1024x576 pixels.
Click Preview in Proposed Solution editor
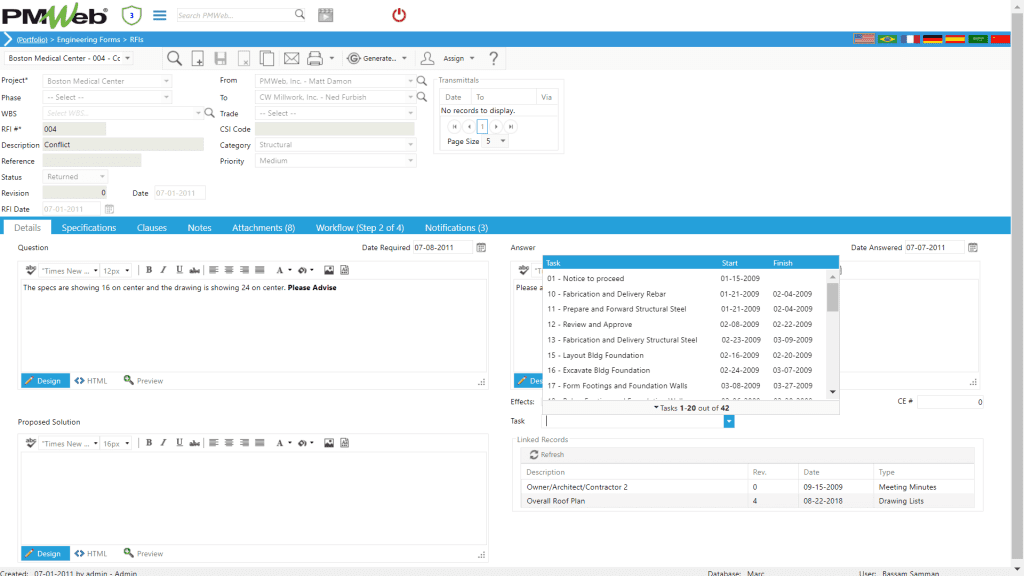(144, 553)
